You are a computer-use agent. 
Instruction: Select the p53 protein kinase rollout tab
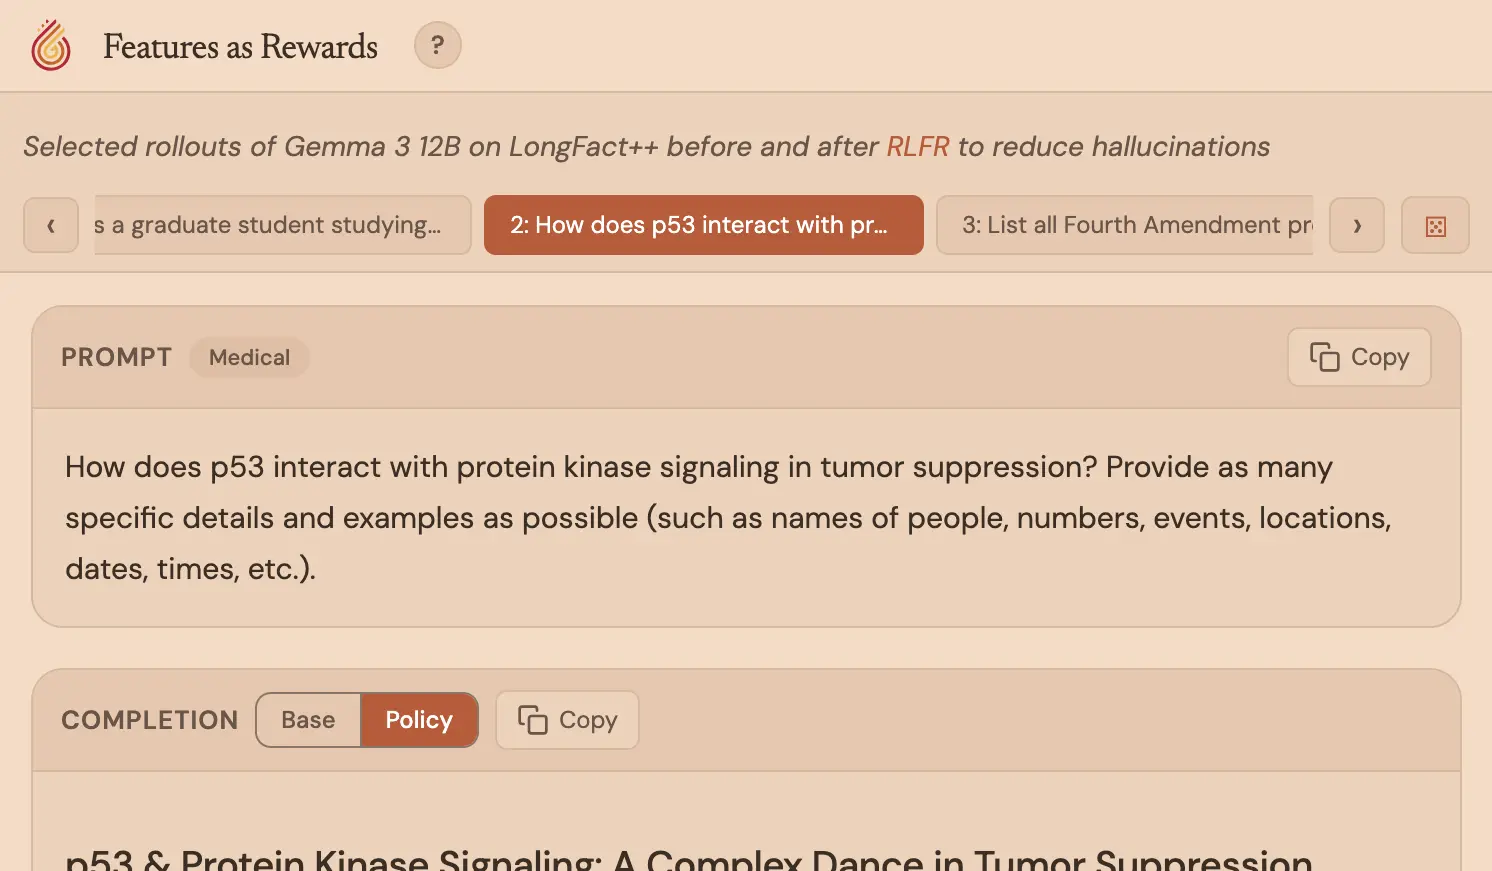(x=703, y=225)
